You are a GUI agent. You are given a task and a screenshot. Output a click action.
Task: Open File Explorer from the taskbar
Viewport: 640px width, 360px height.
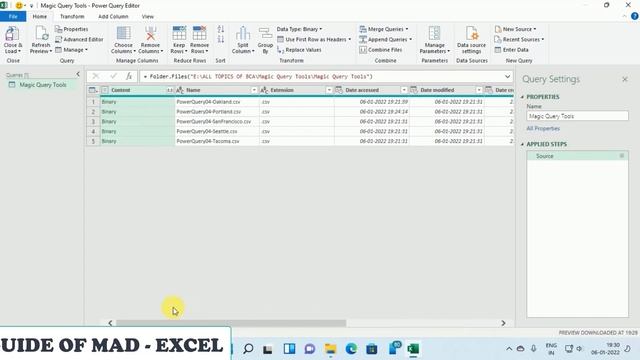(x=330, y=349)
